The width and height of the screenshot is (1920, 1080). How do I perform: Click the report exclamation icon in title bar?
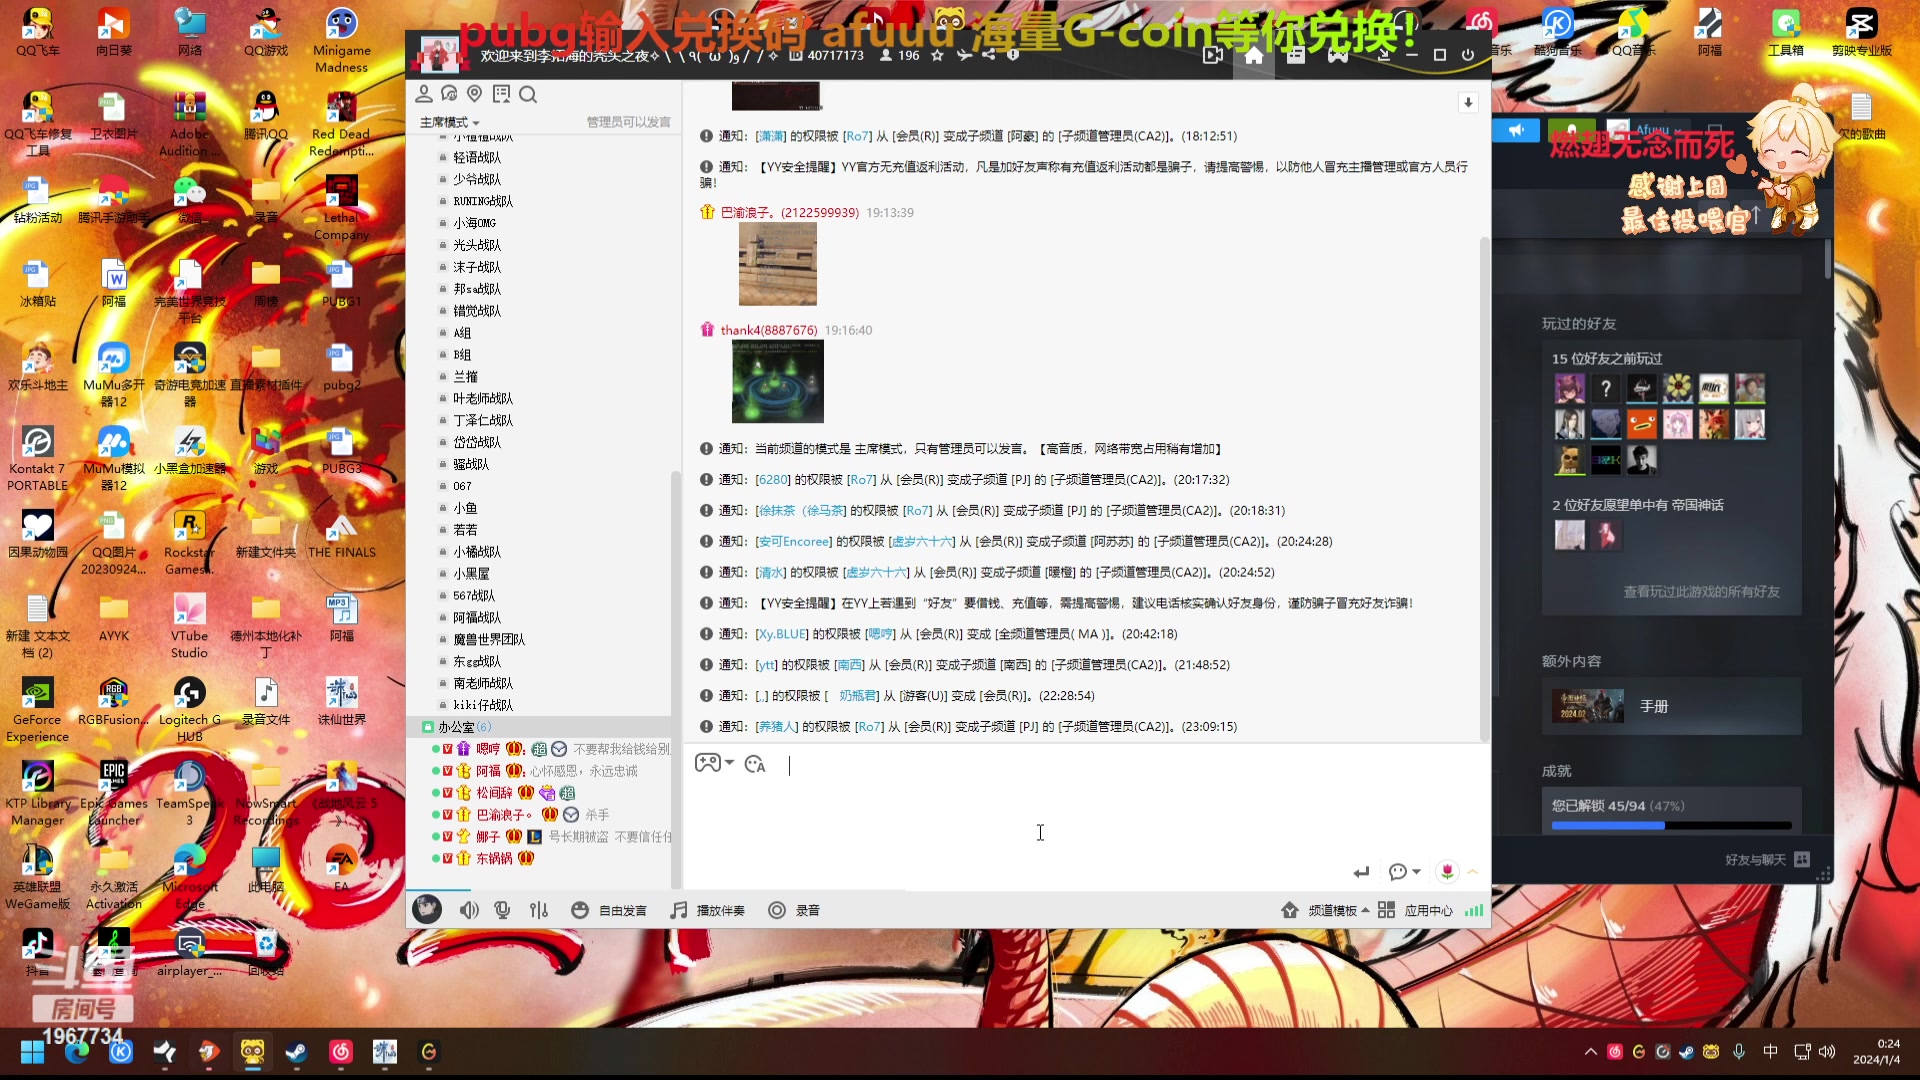[1013, 55]
